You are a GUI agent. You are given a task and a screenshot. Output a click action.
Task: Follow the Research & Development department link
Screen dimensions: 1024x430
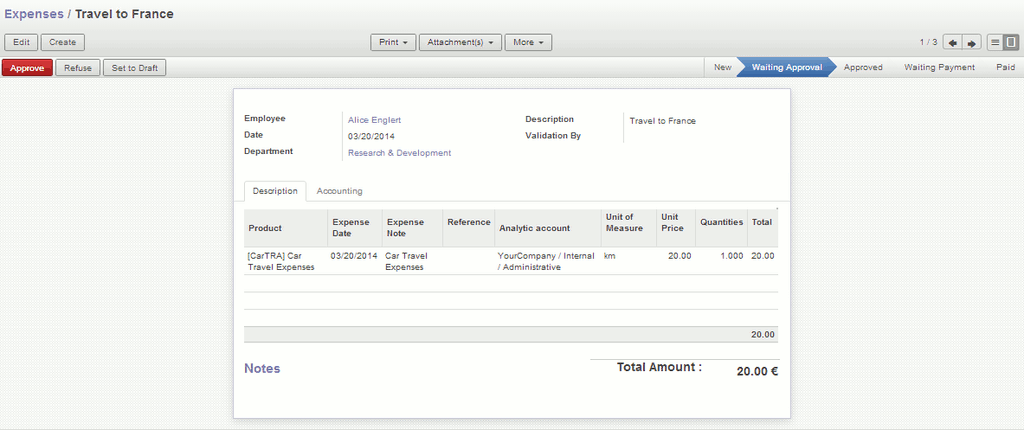click(399, 153)
